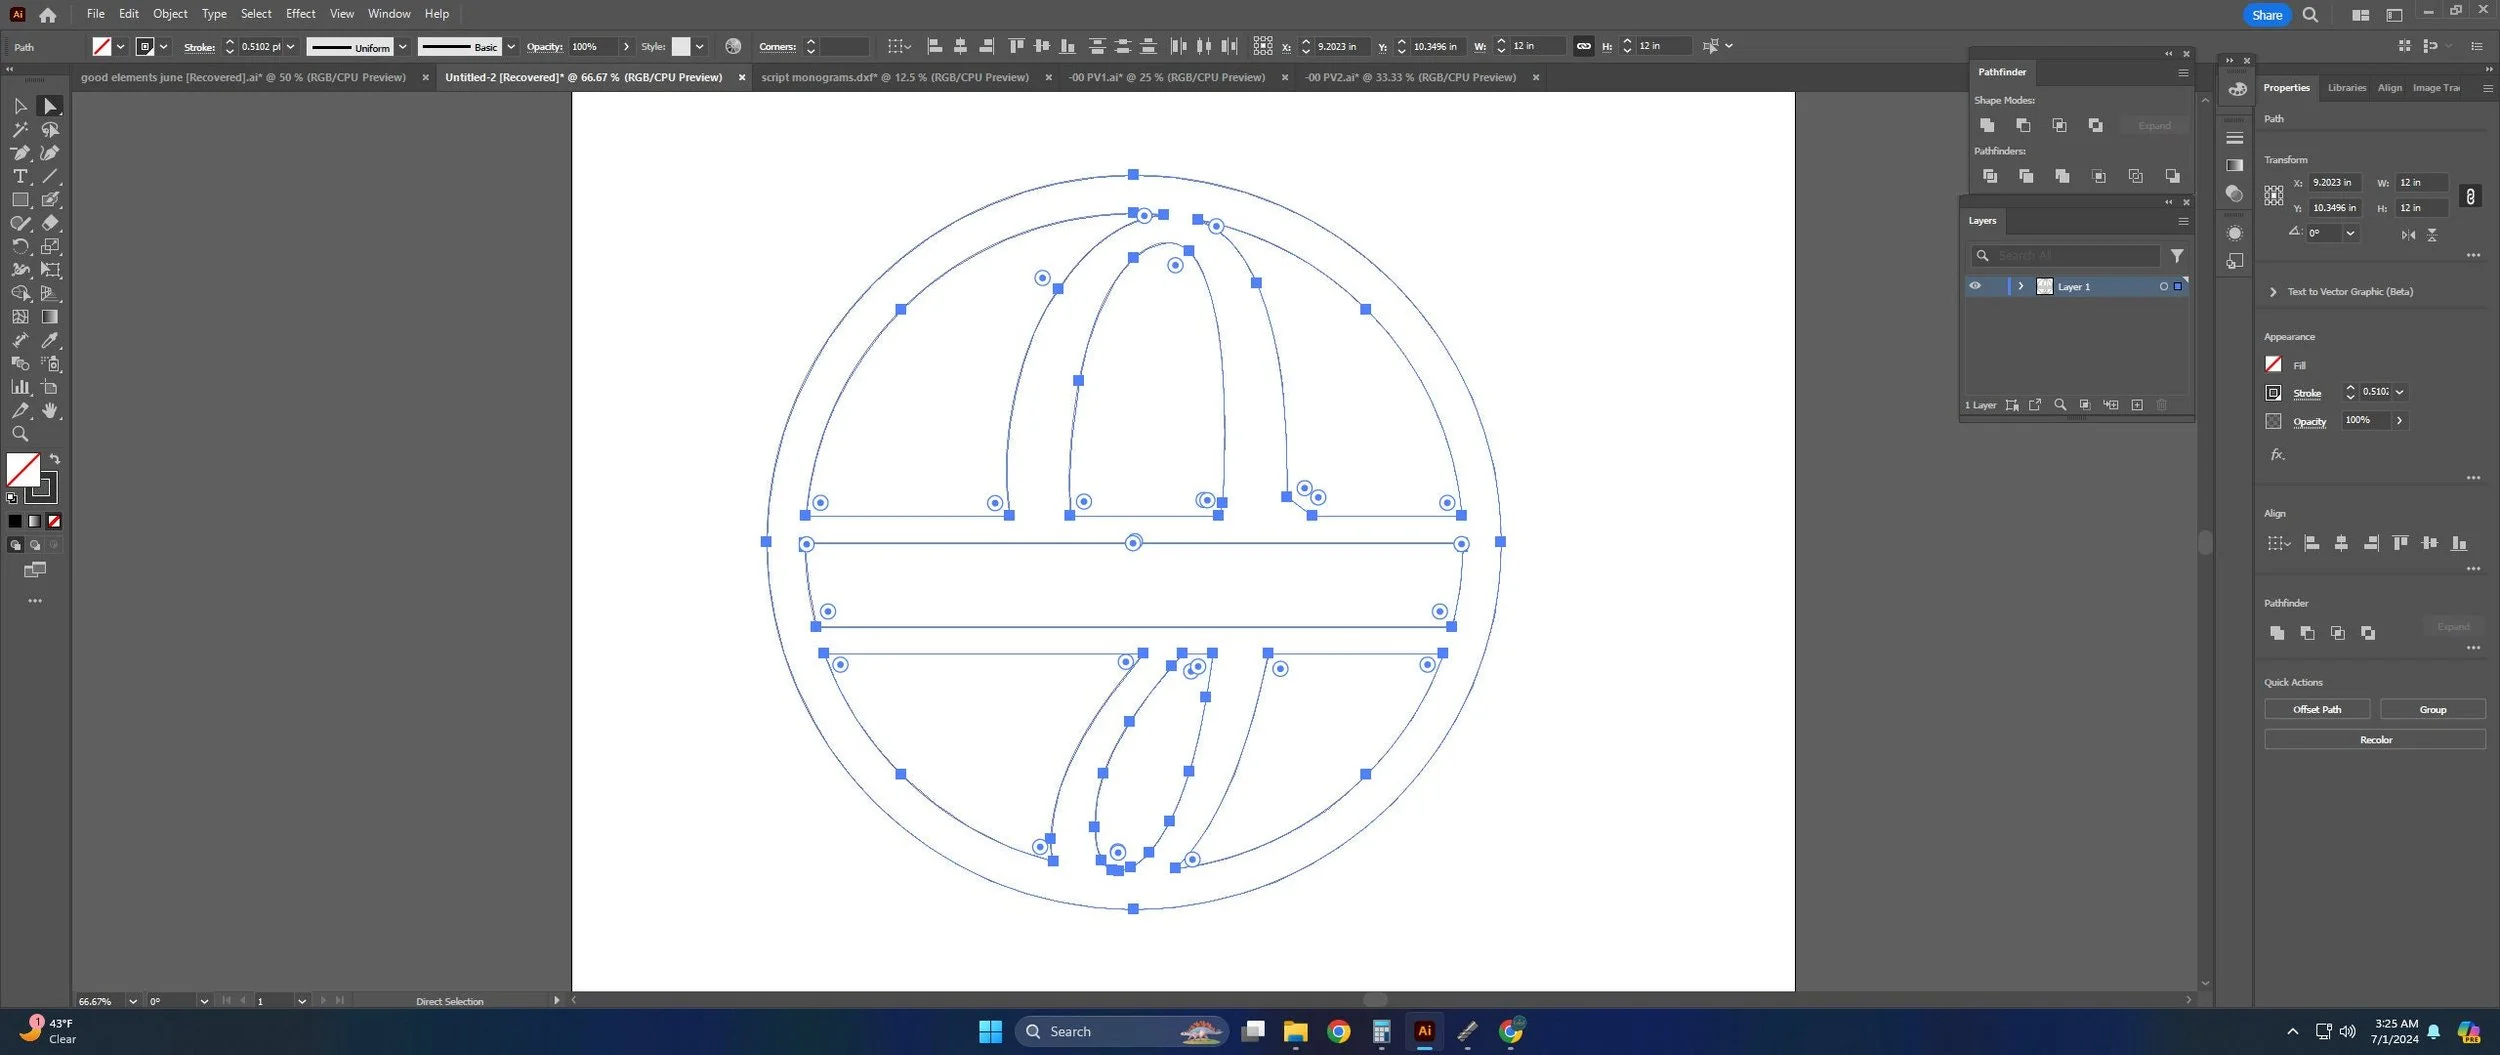Switch to the Libraries panel tab
Viewport: 2500px width, 1055px height.
tap(2346, 88)
